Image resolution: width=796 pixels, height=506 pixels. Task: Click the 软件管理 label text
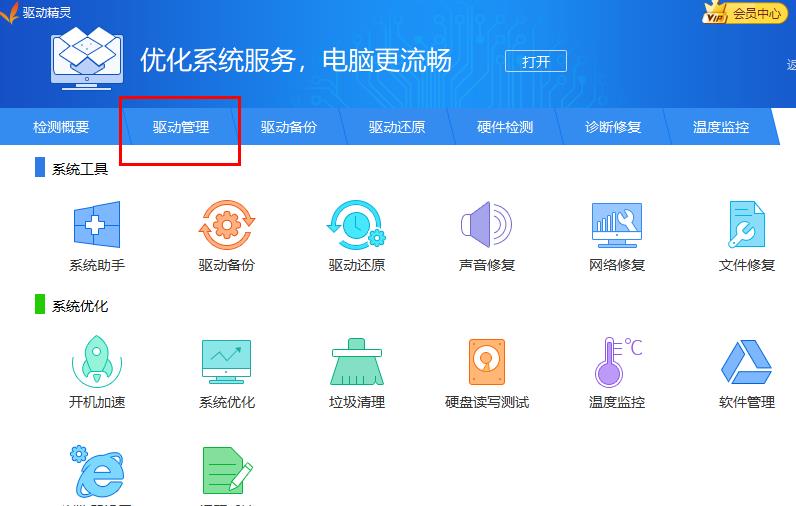[747, 402]
